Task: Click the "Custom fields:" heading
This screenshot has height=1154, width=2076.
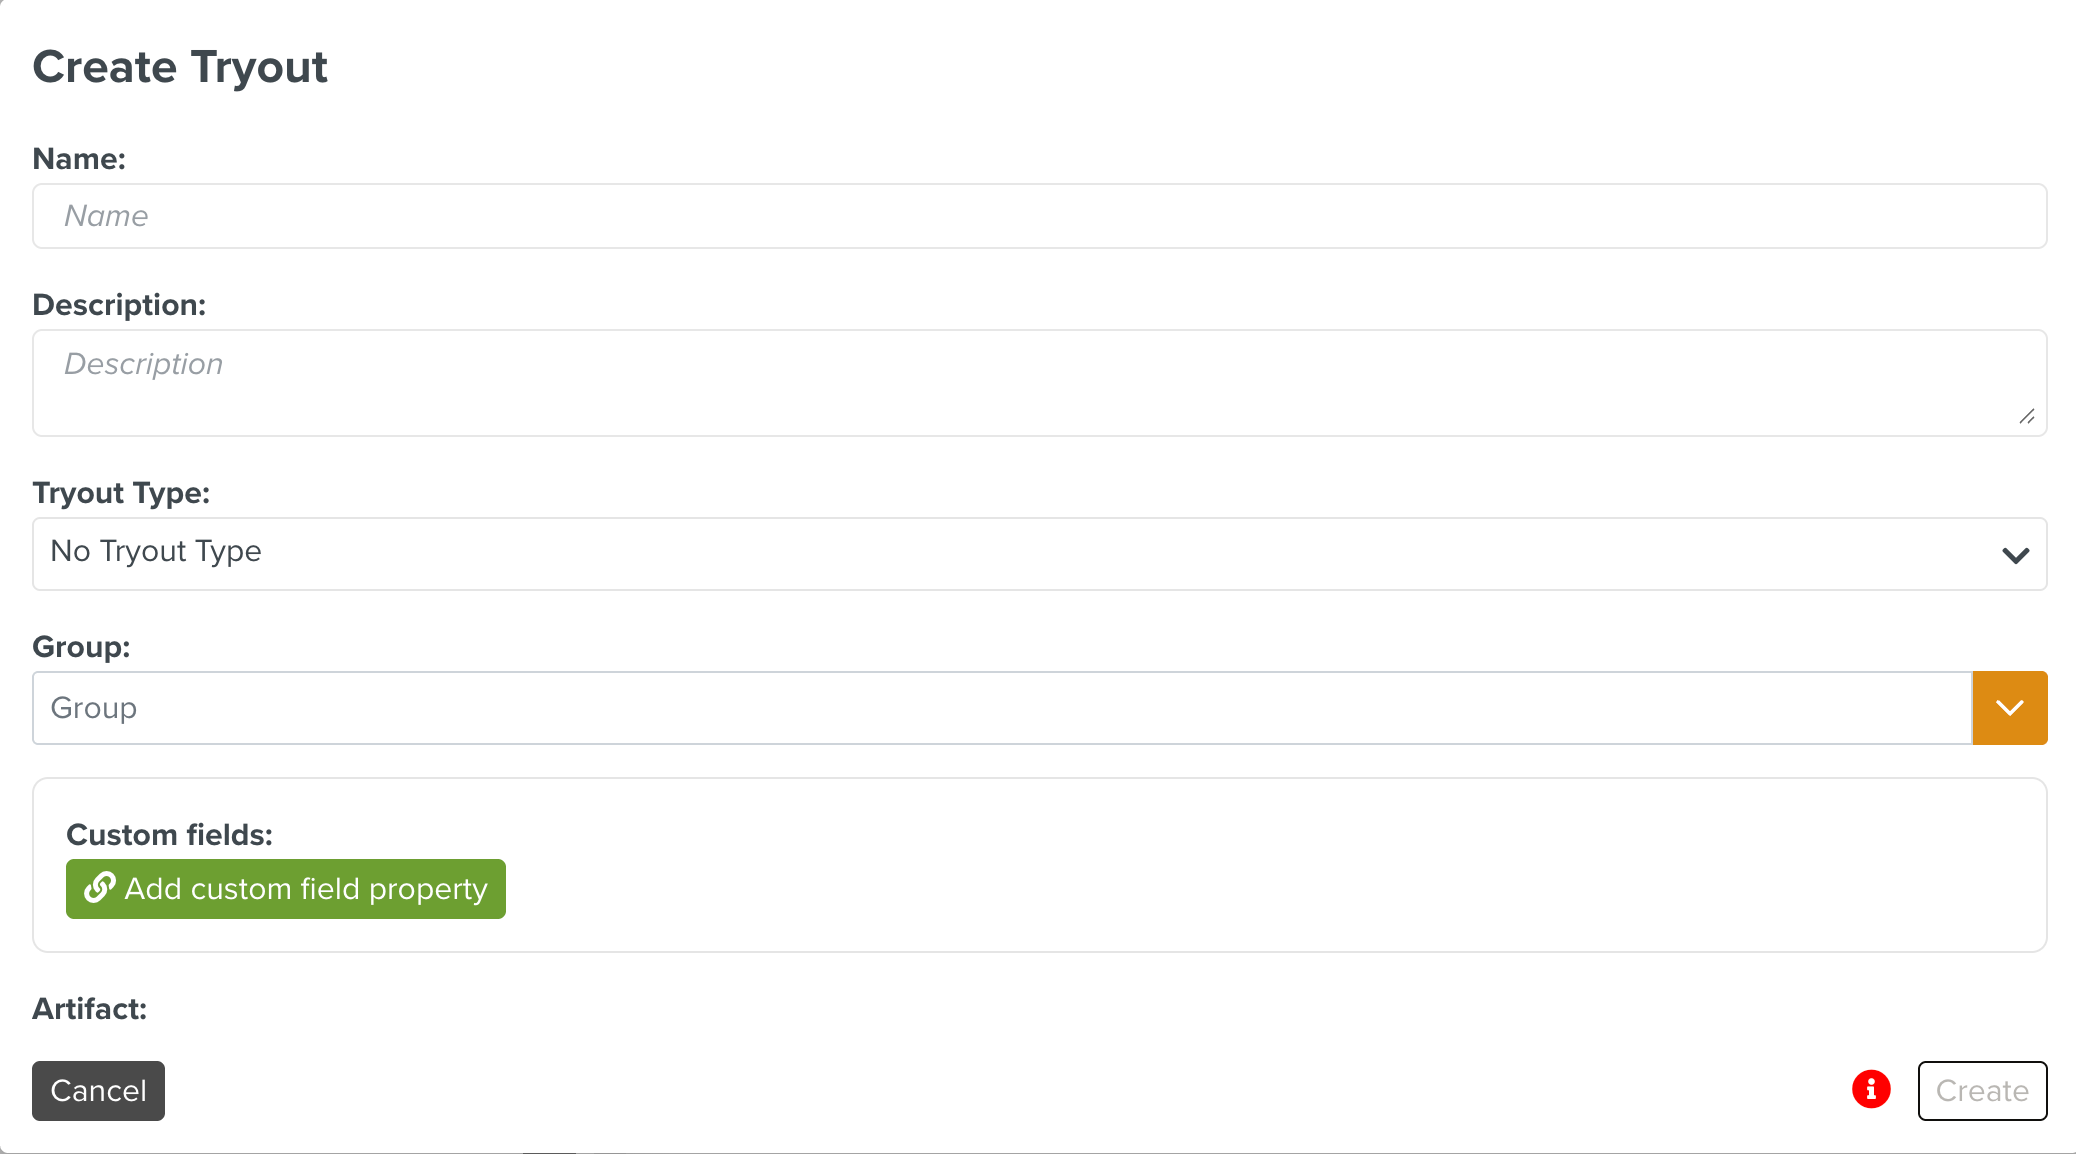Action: [169, 835]
